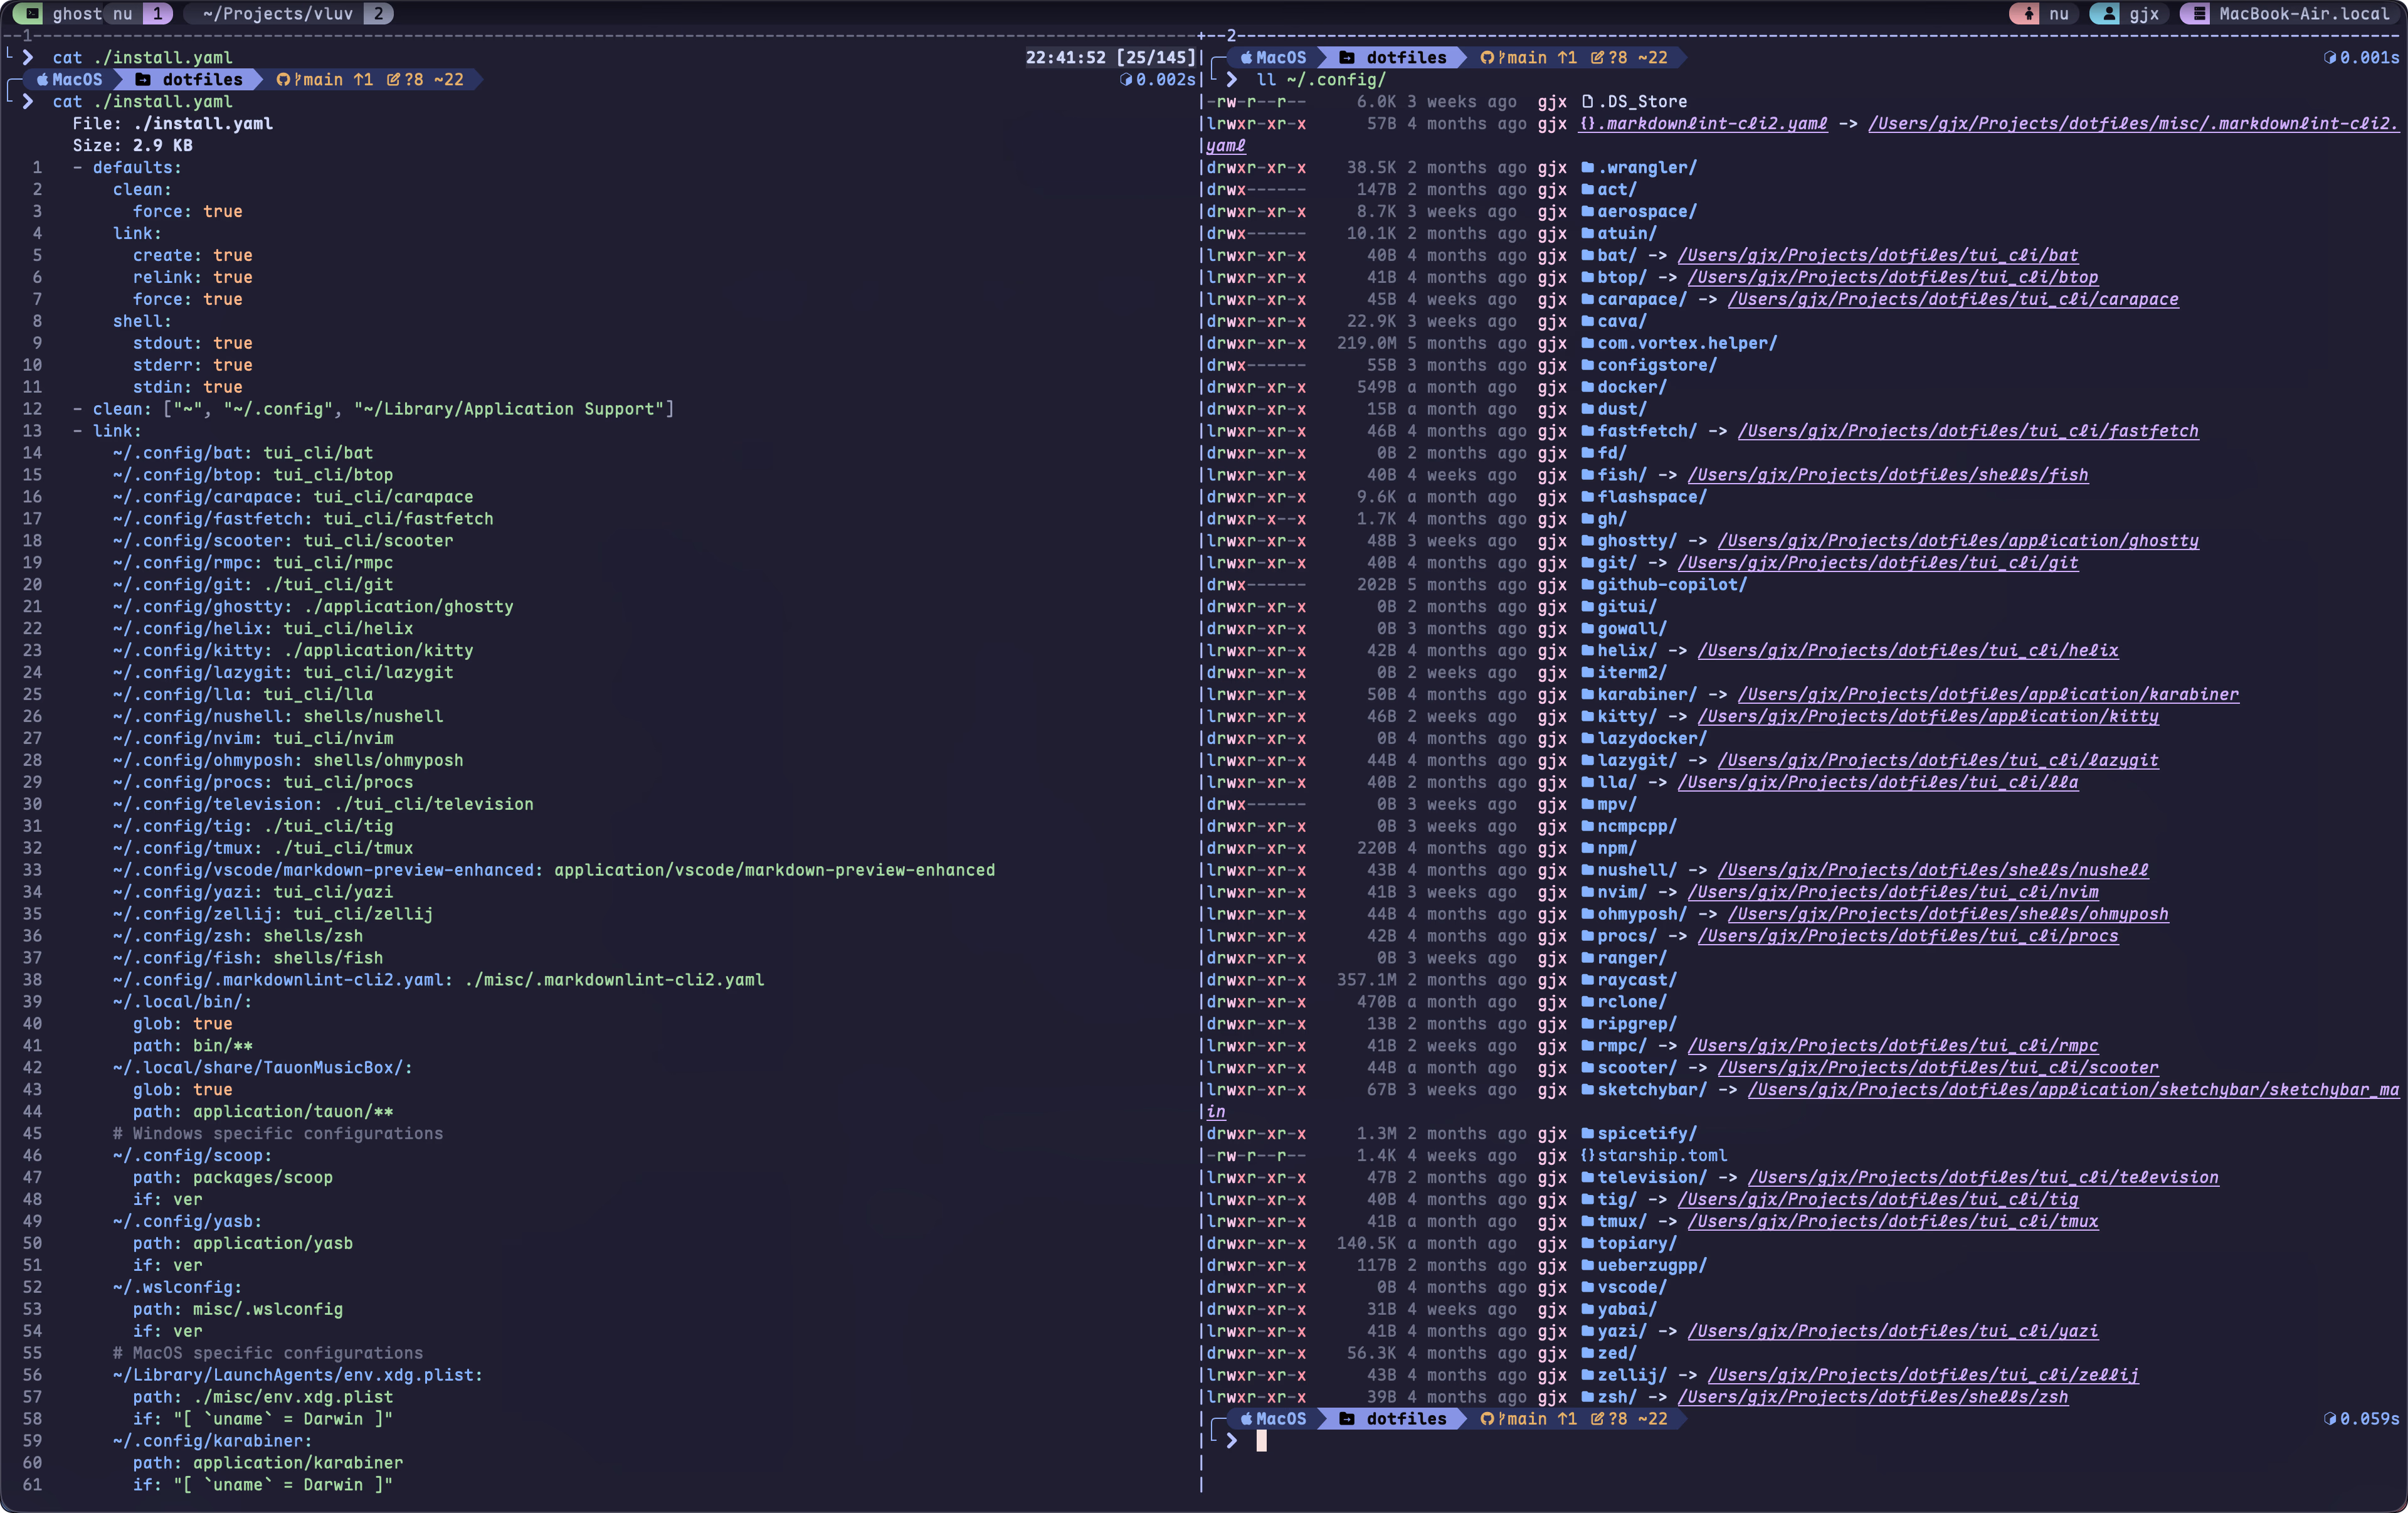
Task: Click the cursor at the bottom-right empty prompt
Action: [x=1261, y=1440]
